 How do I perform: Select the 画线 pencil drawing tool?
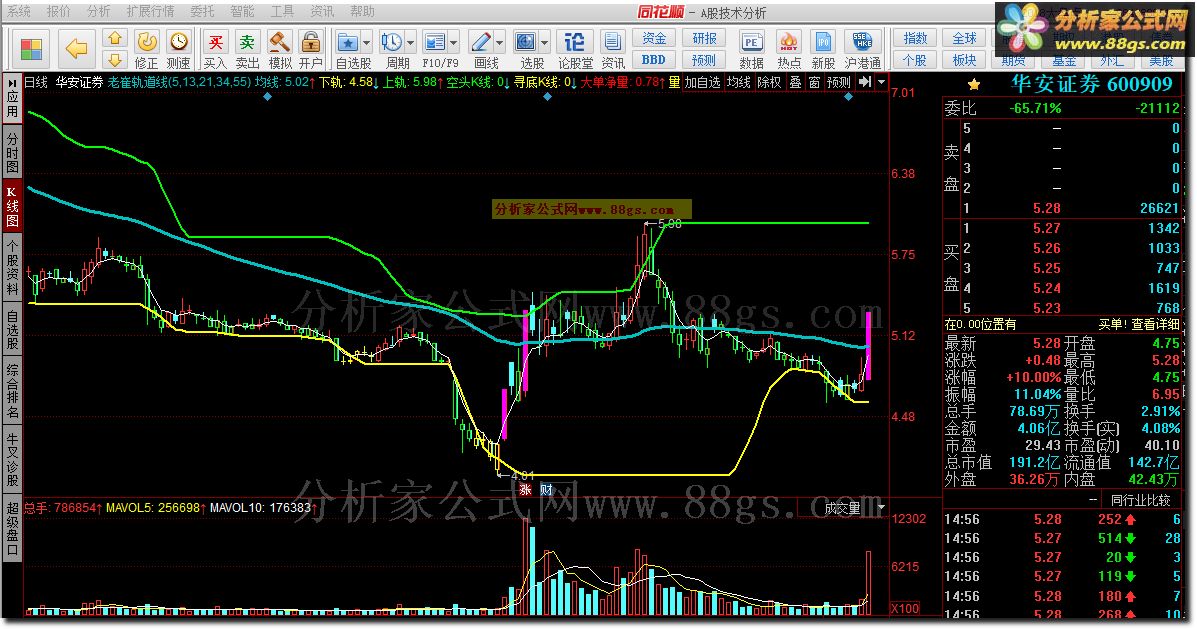(x=481, y=41)
